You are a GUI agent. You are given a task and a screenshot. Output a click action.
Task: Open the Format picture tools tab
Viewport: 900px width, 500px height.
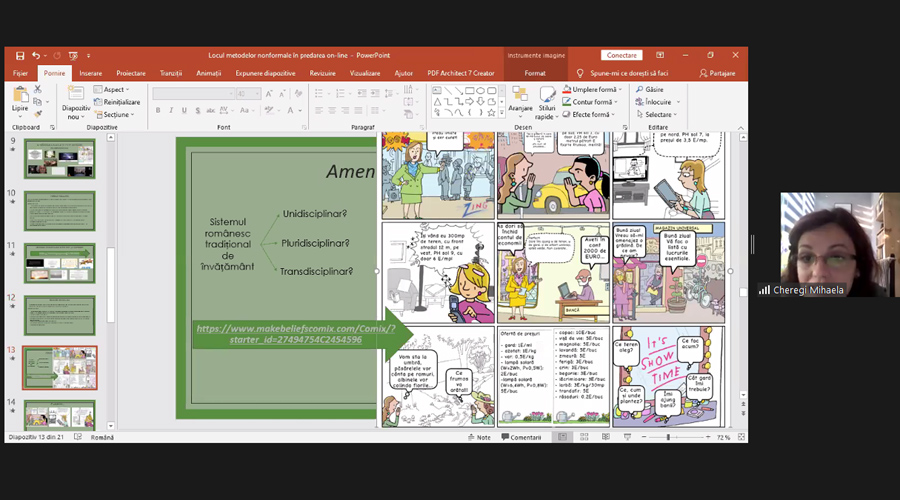(535, 73)
